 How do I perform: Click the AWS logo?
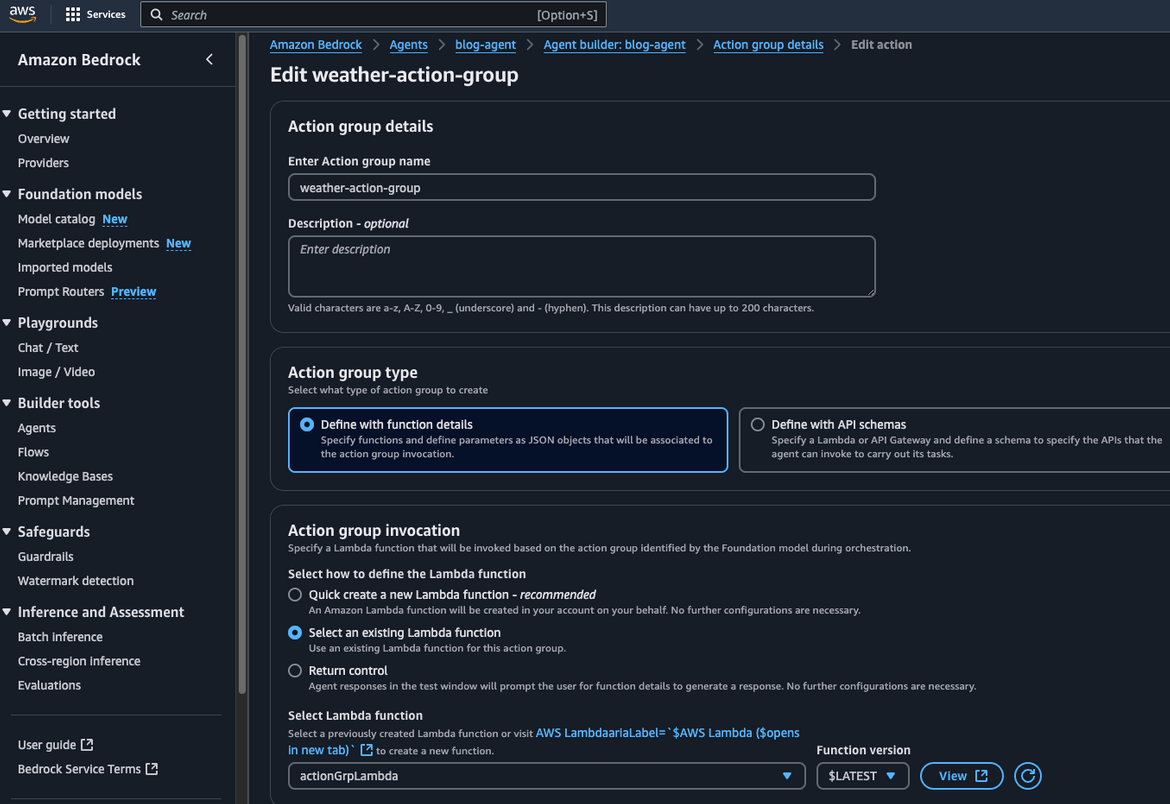click(x=22, y=14)
